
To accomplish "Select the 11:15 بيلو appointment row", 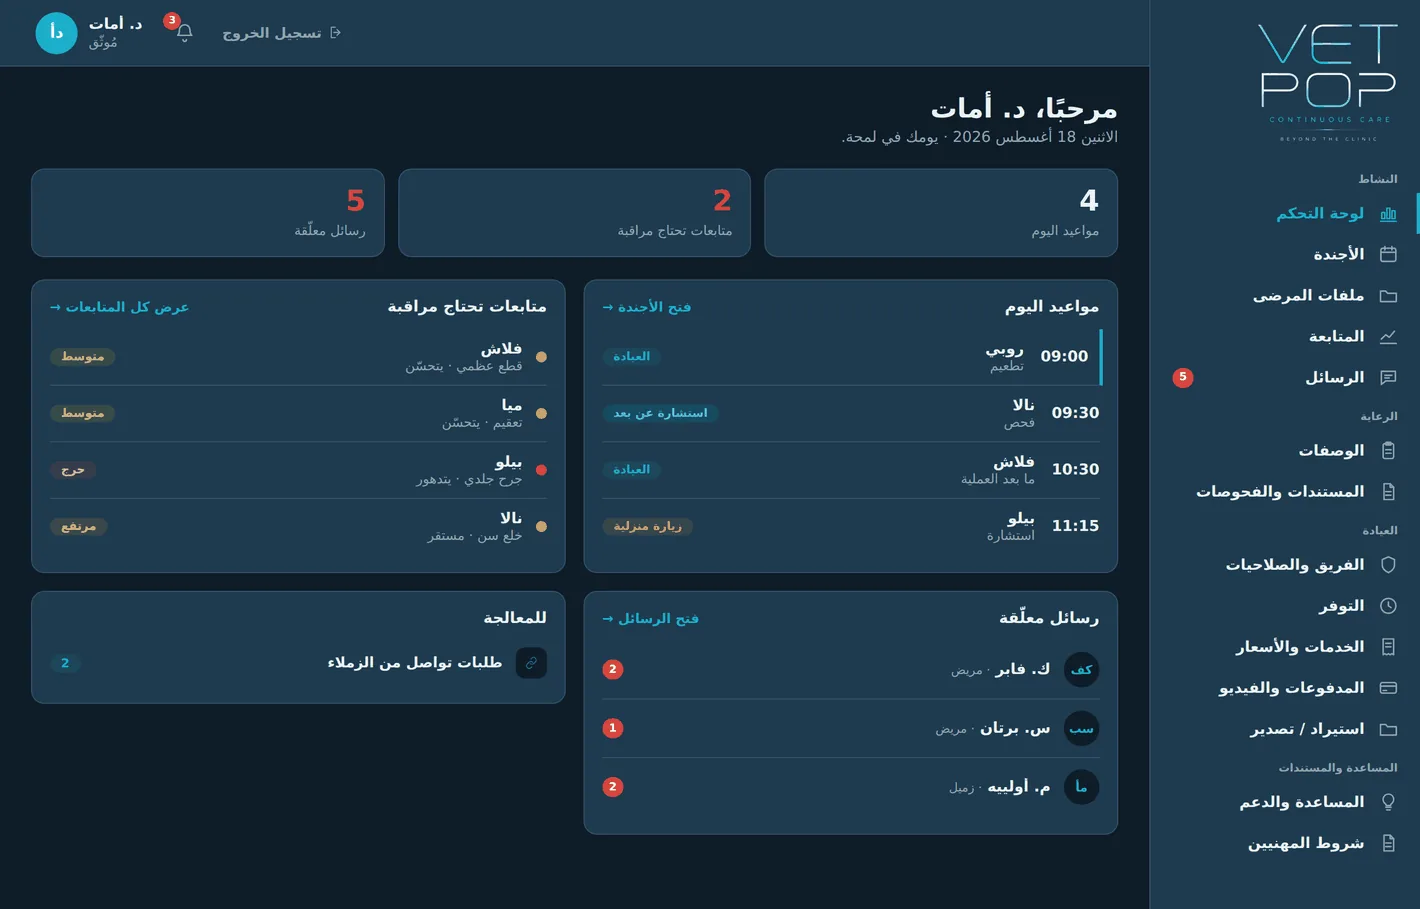I will pos(851,526).
